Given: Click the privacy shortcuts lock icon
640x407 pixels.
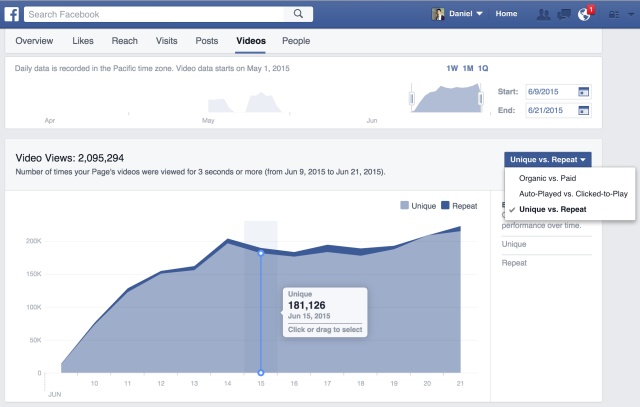Looking at the screenshot, I should click(x=612, y=14).
